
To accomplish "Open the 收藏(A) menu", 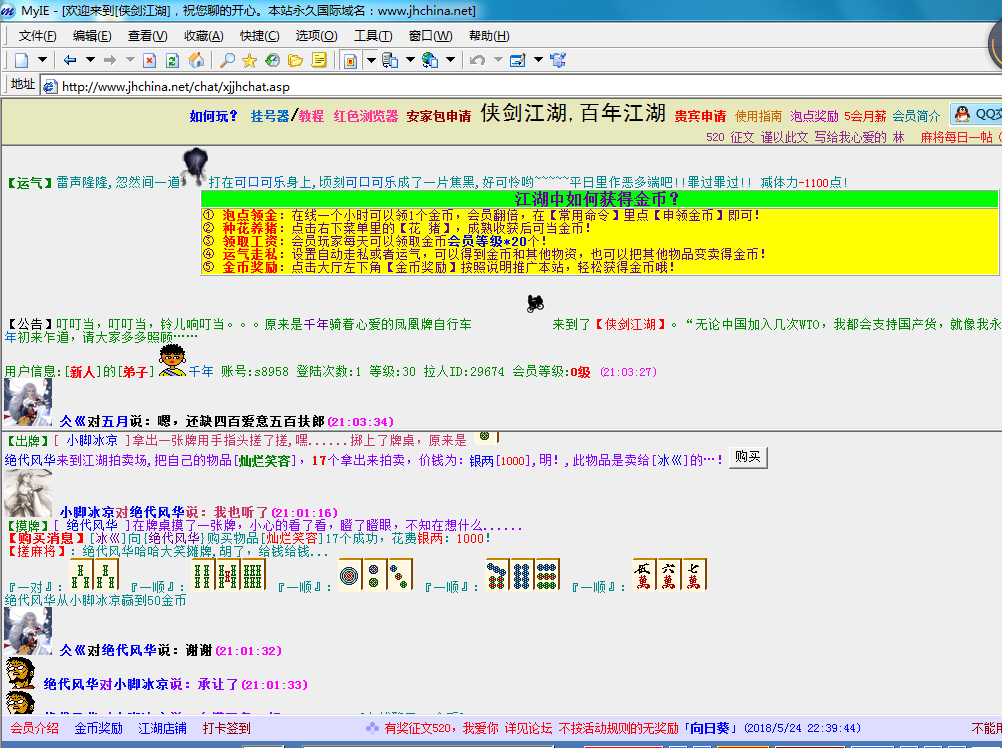I will (204, 36).
